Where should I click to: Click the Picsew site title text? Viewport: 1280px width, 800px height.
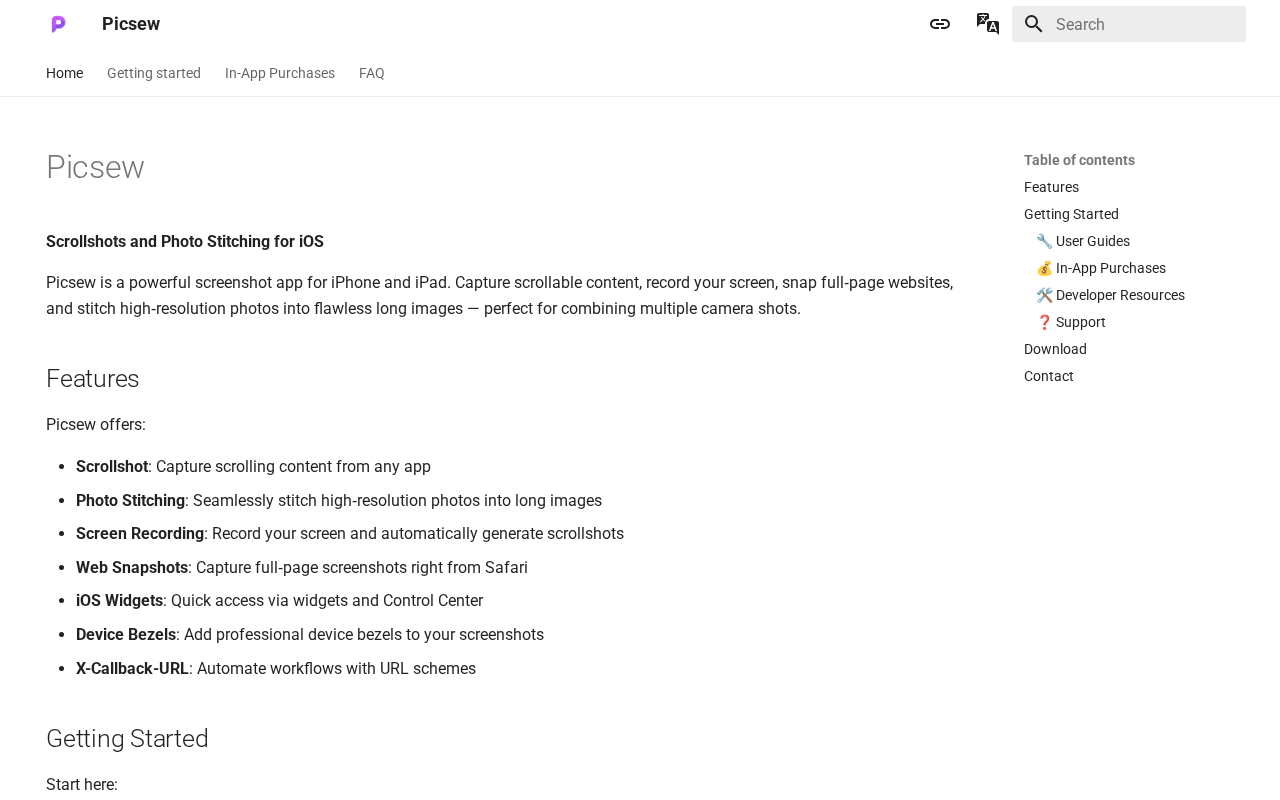(x=131, y=24)
